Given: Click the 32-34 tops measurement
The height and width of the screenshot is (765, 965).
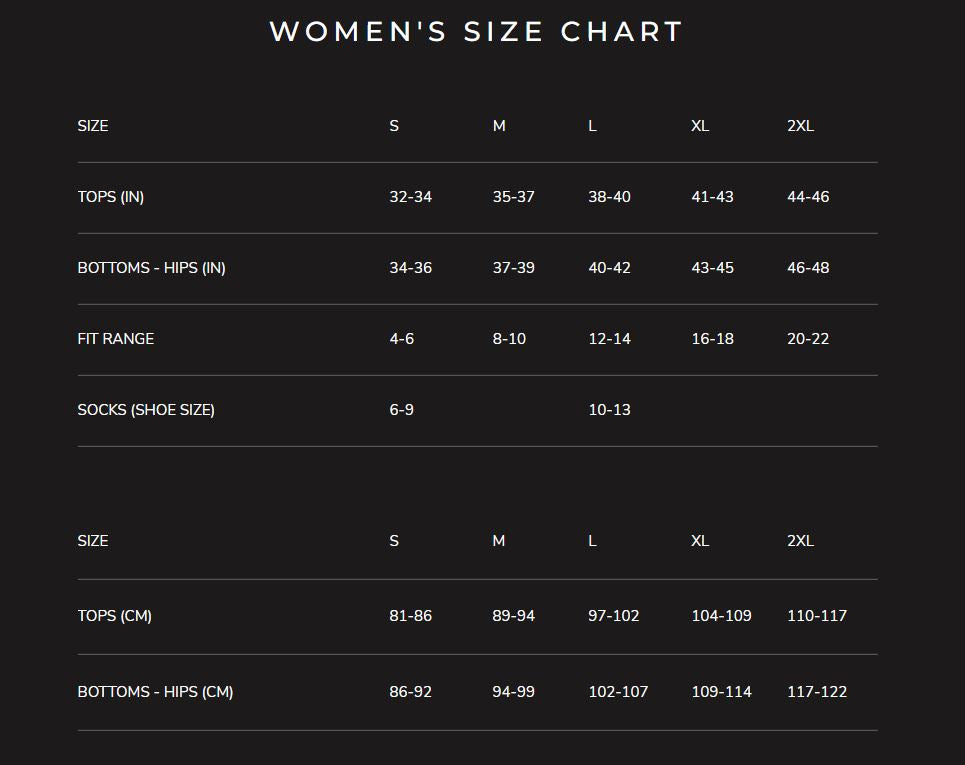Looking at the screenshot, I should point(410,197).
